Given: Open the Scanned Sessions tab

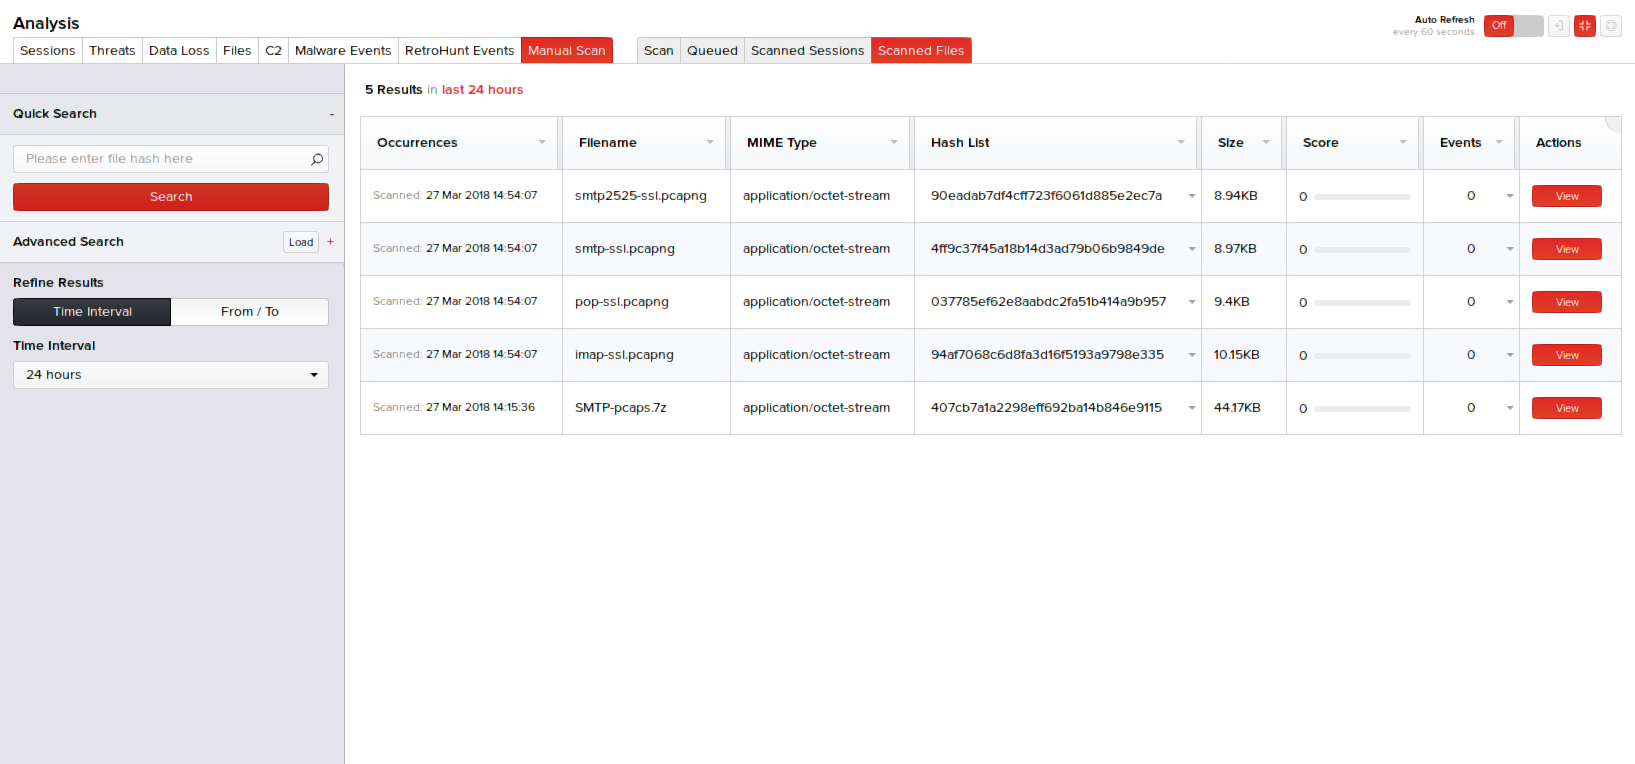Looking at the screenshot, I should [x=807, y=51].
